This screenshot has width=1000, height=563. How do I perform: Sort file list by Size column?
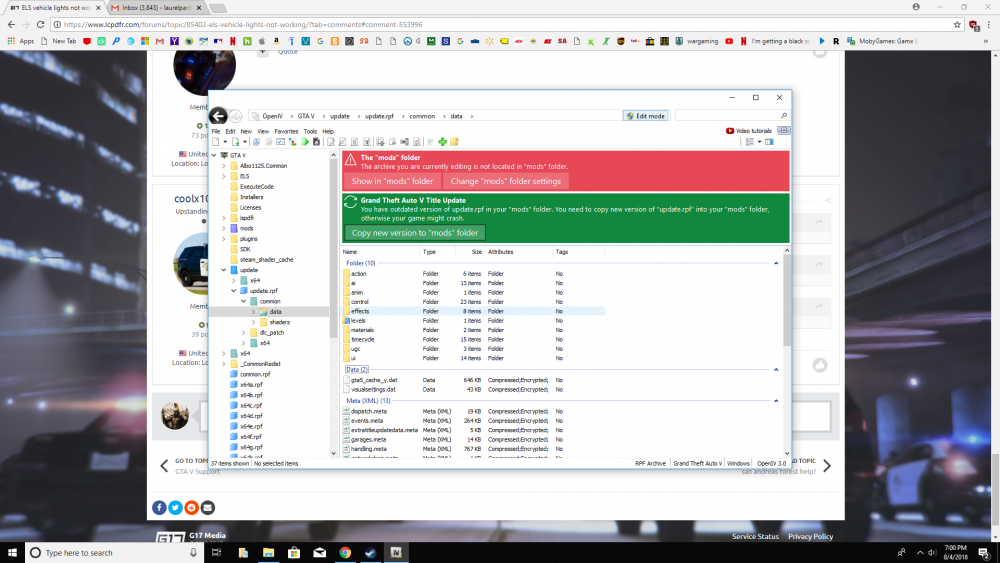pyautogui.click(x=476, y=252)
